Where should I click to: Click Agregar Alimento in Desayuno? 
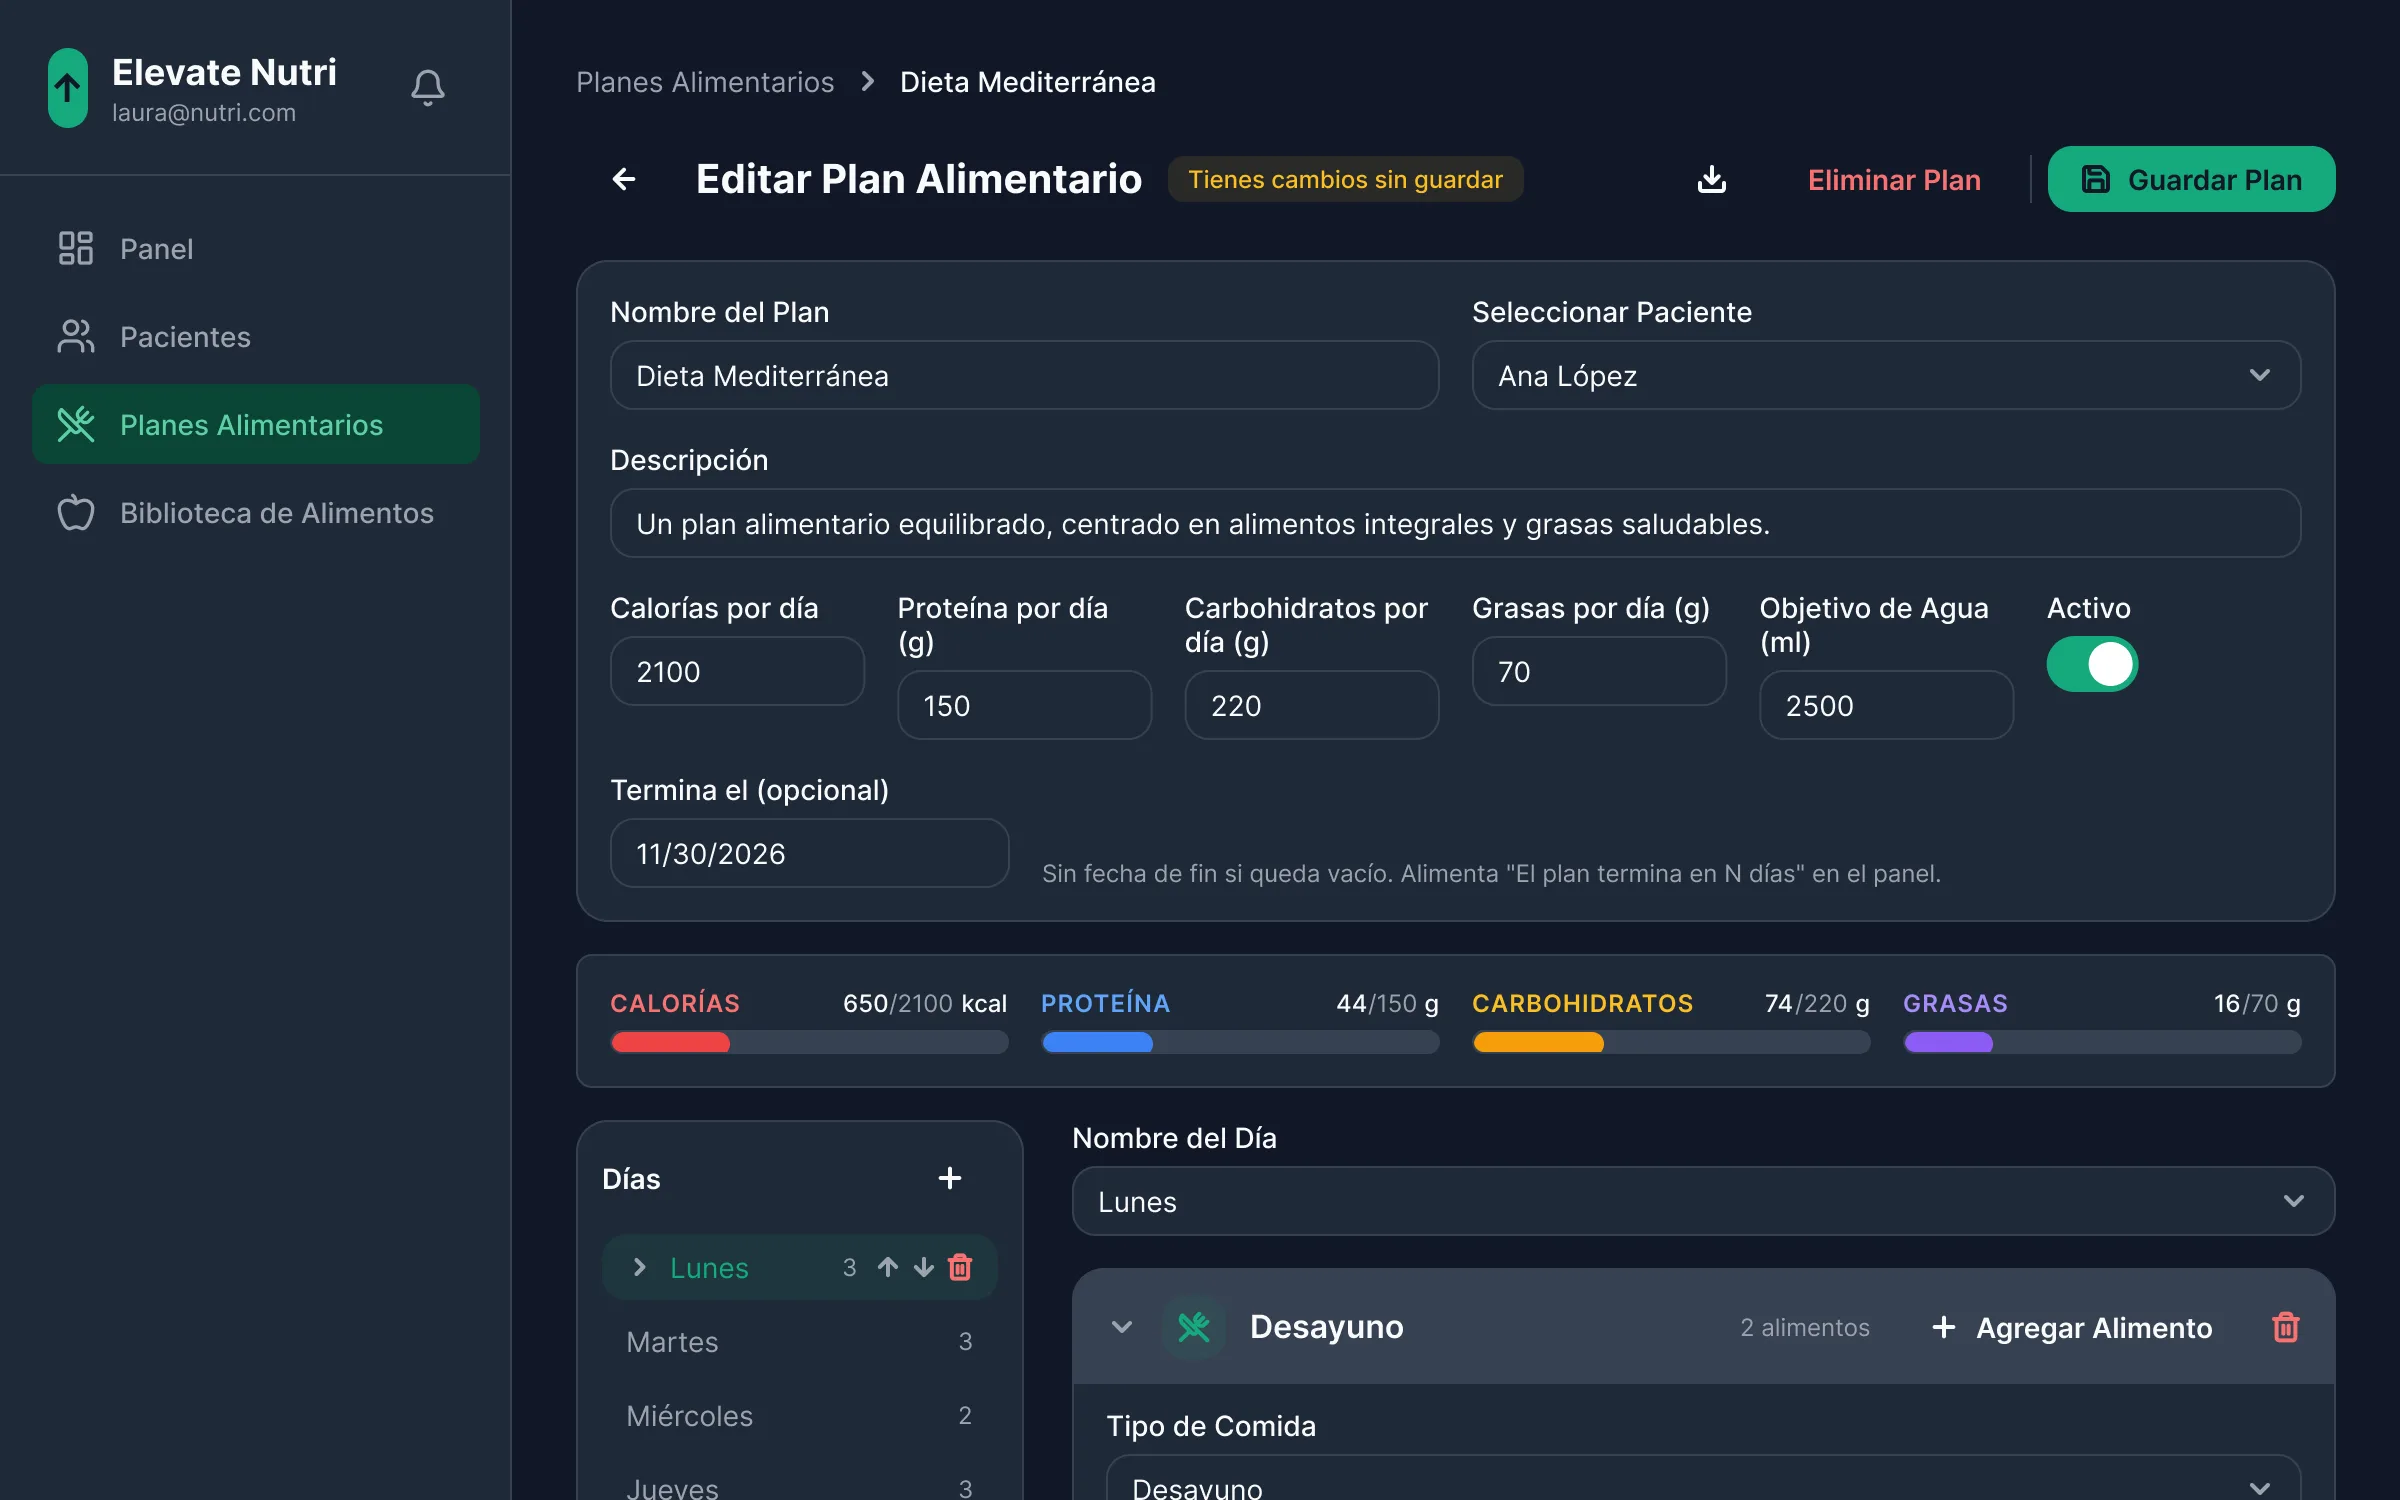click(x=2072, y=1327)
